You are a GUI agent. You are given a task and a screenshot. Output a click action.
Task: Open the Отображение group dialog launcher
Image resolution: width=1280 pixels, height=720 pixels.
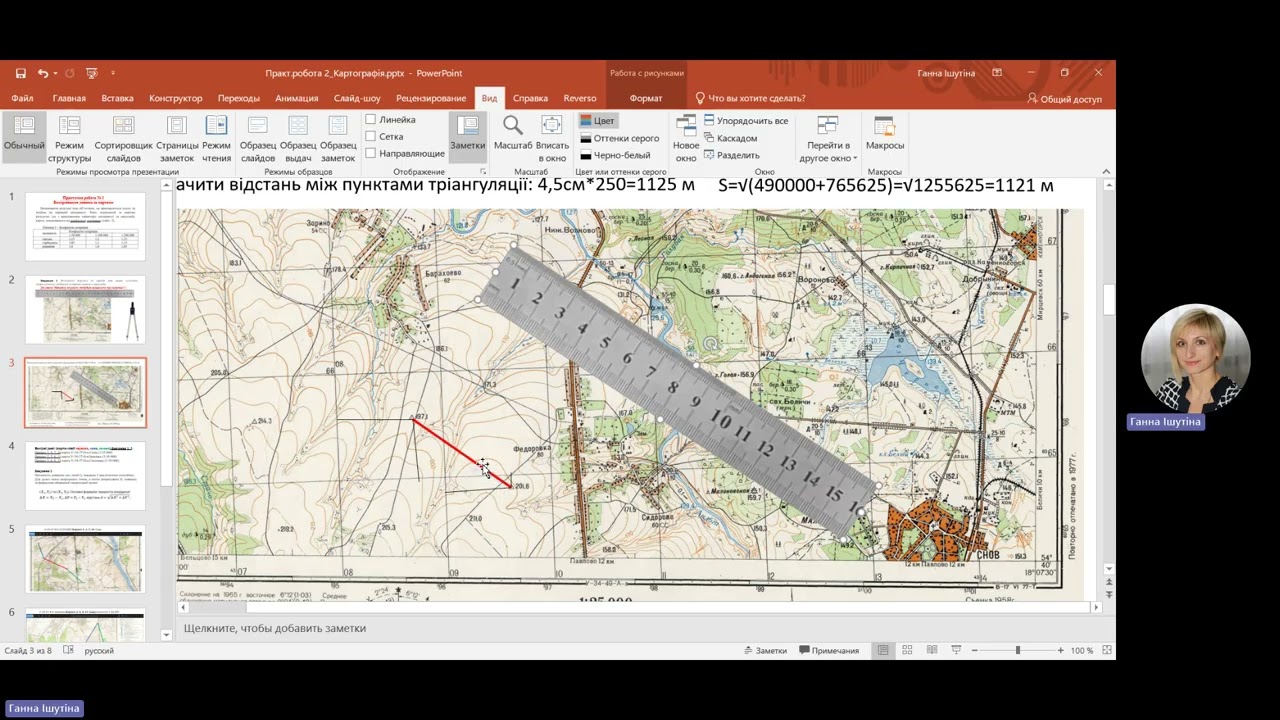(x=483, y=172)
